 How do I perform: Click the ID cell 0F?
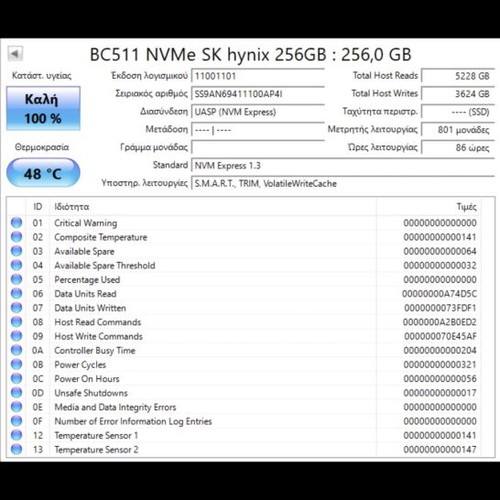tap(37, 421)
